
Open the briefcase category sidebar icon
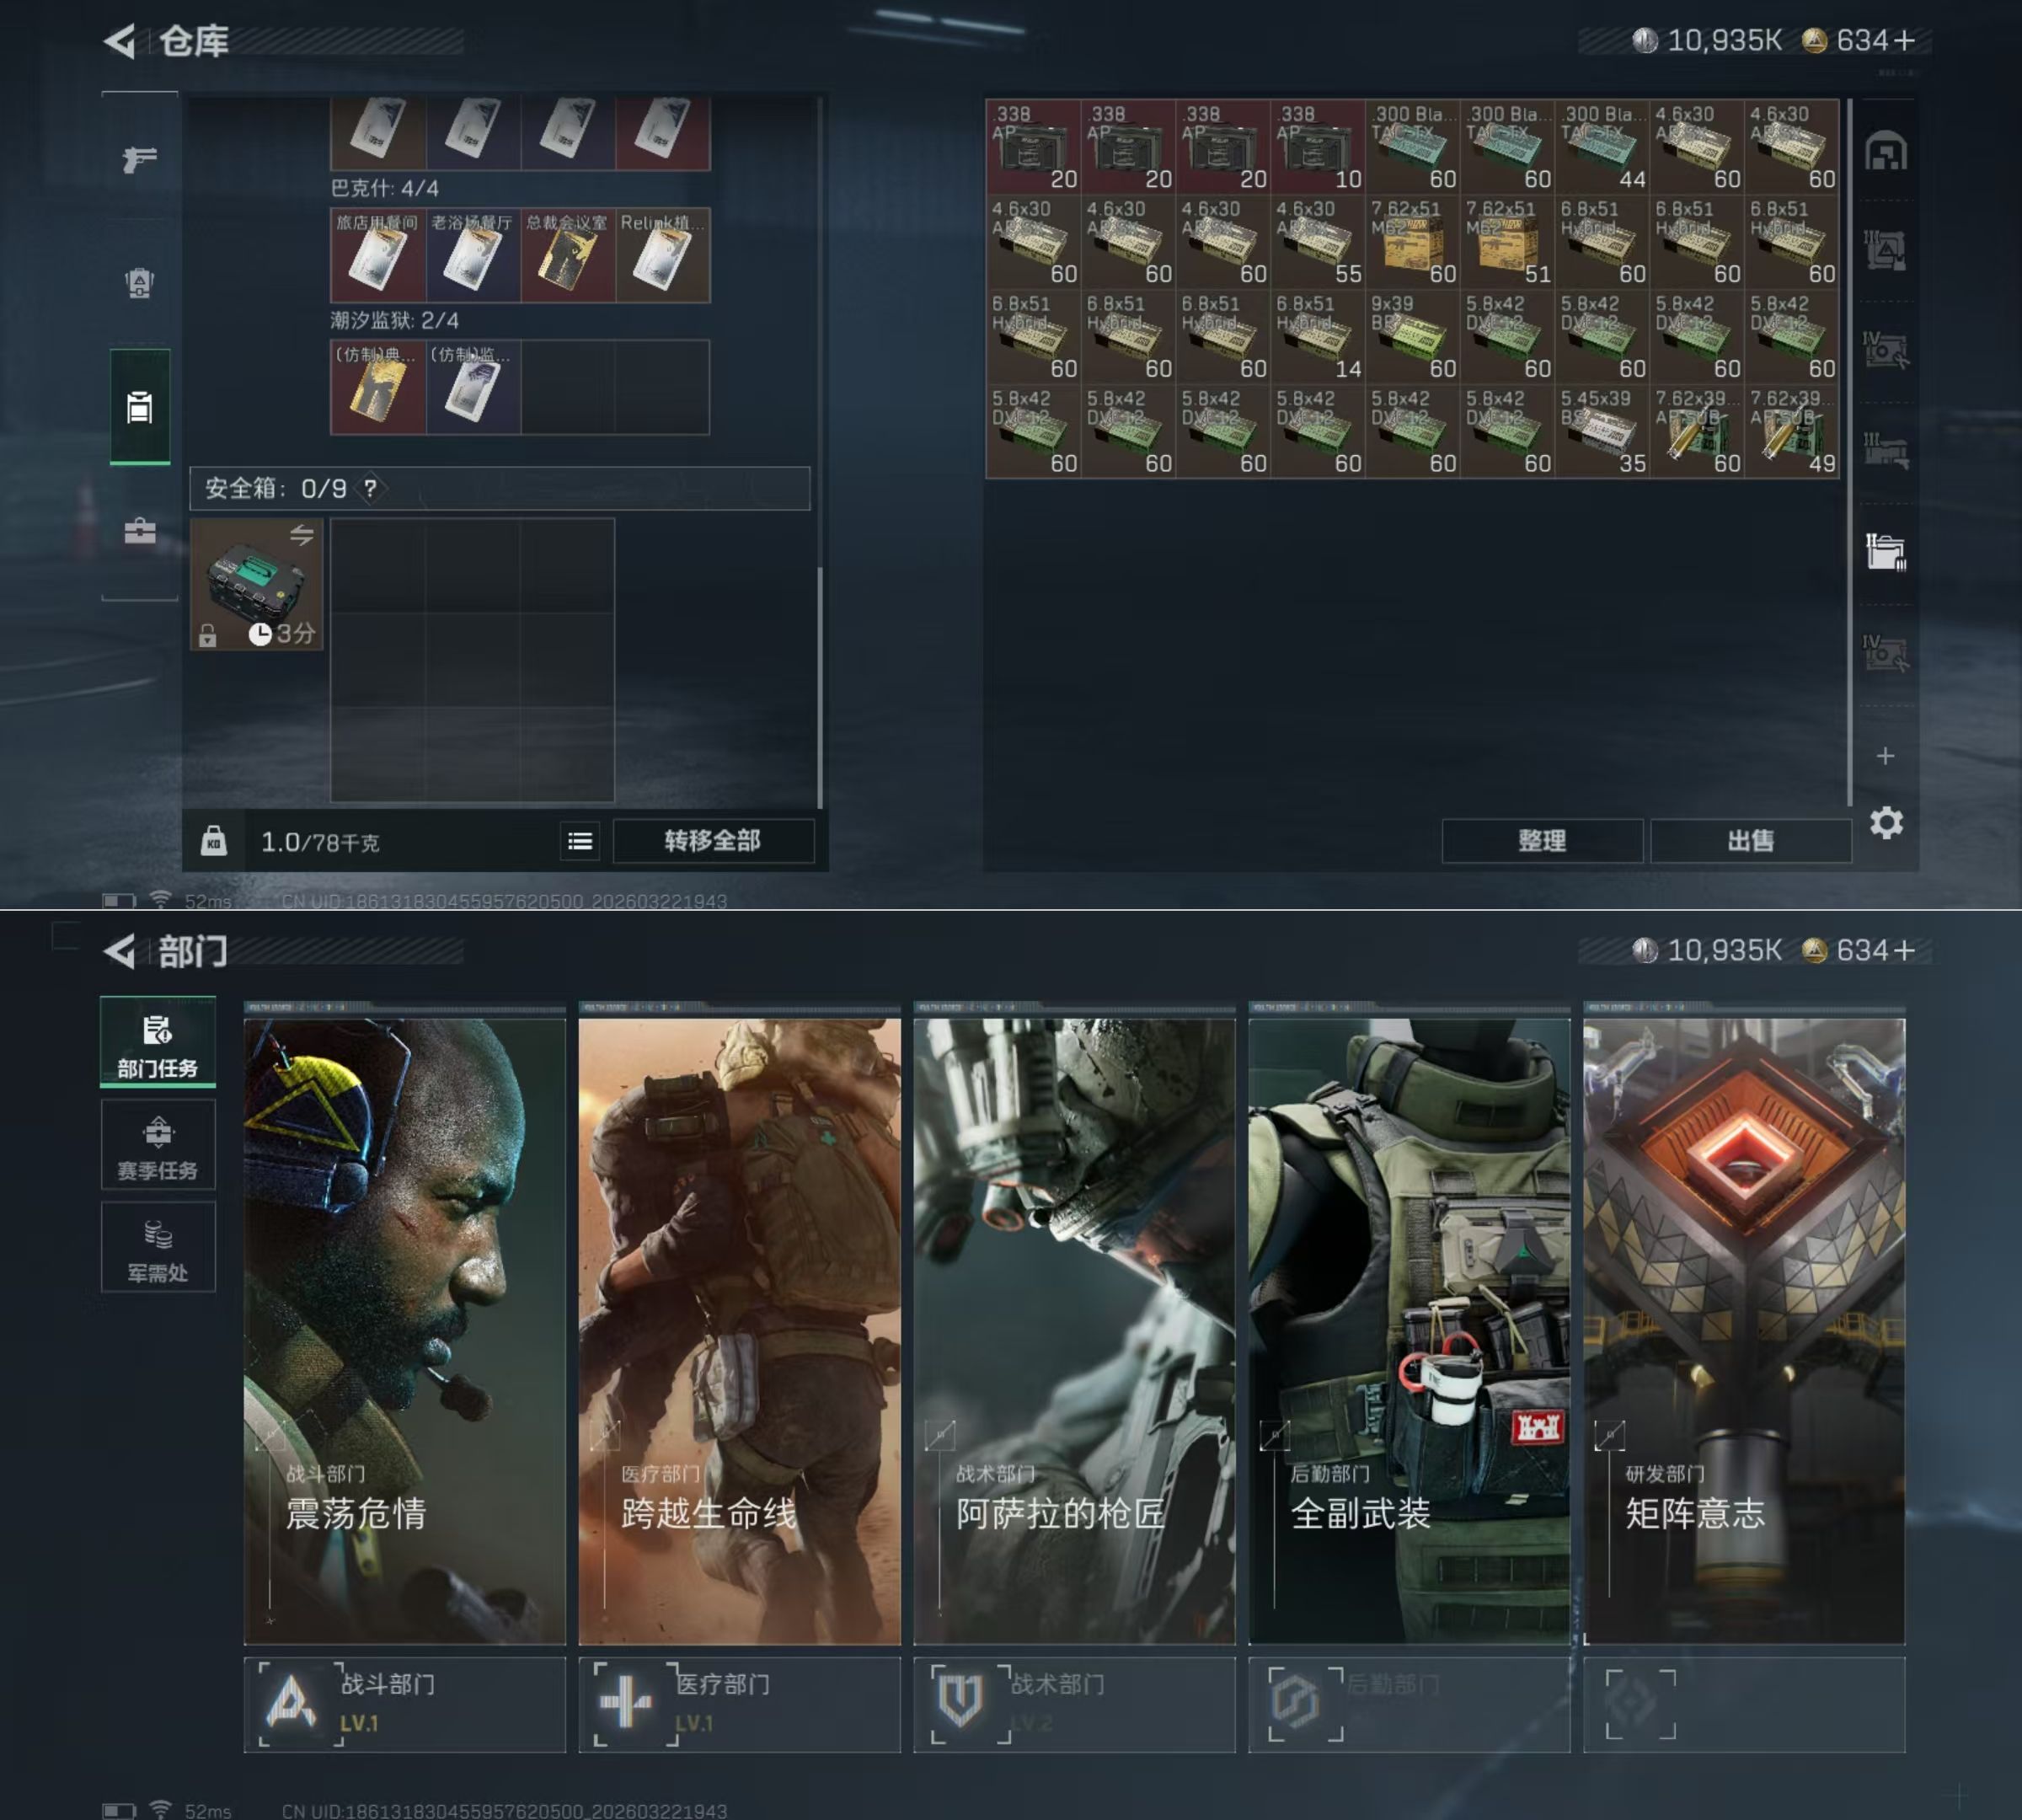click(140, 531)
